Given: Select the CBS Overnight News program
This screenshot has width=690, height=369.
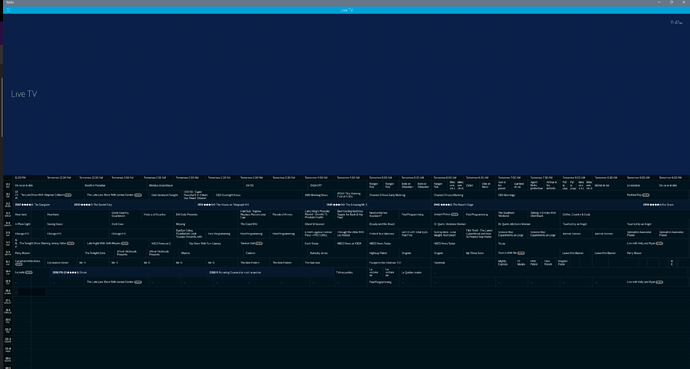Looking at the screenshot, I should tap(228, 195).
